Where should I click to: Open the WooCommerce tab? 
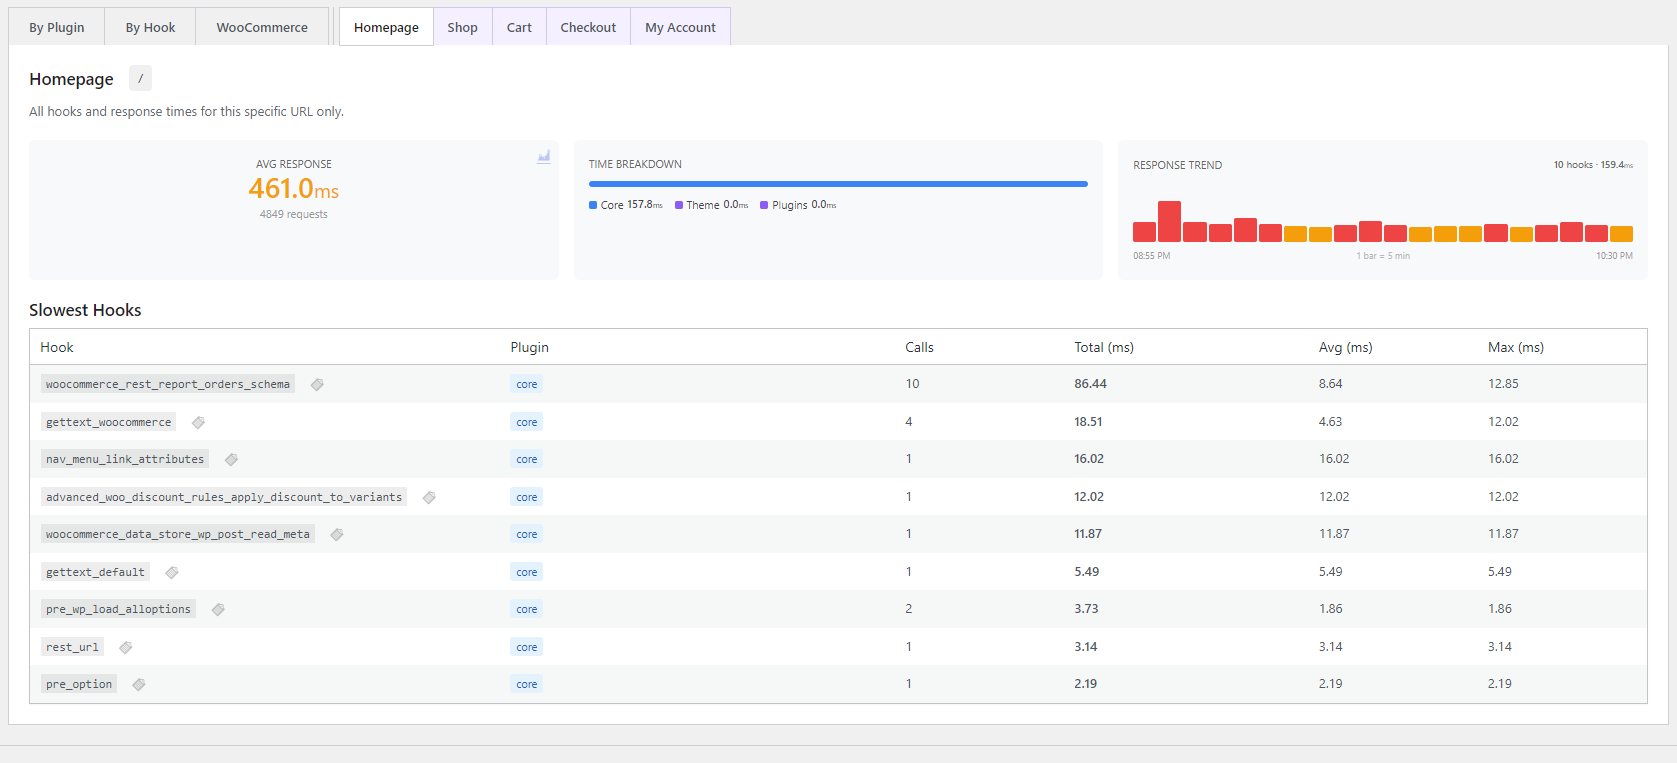(x=262, y=27)
